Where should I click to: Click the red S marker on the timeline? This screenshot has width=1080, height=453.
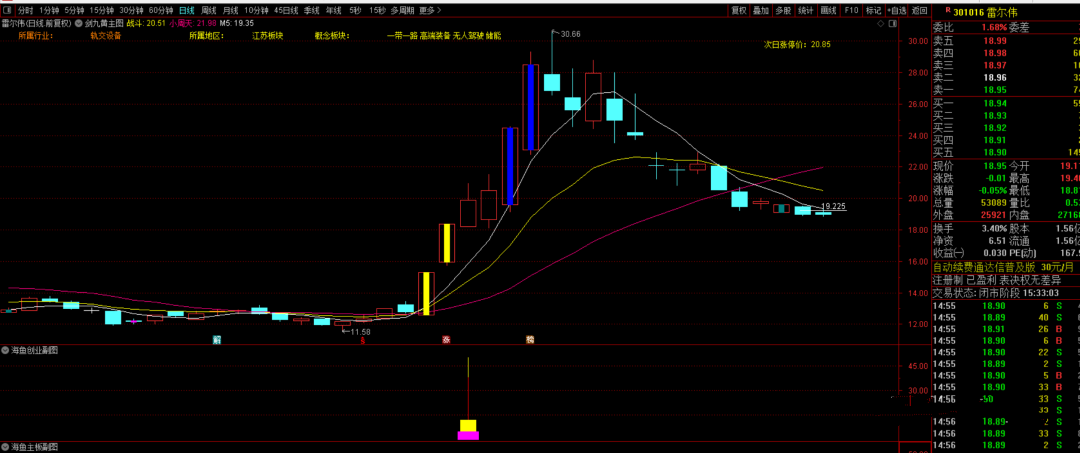(362, 340)
